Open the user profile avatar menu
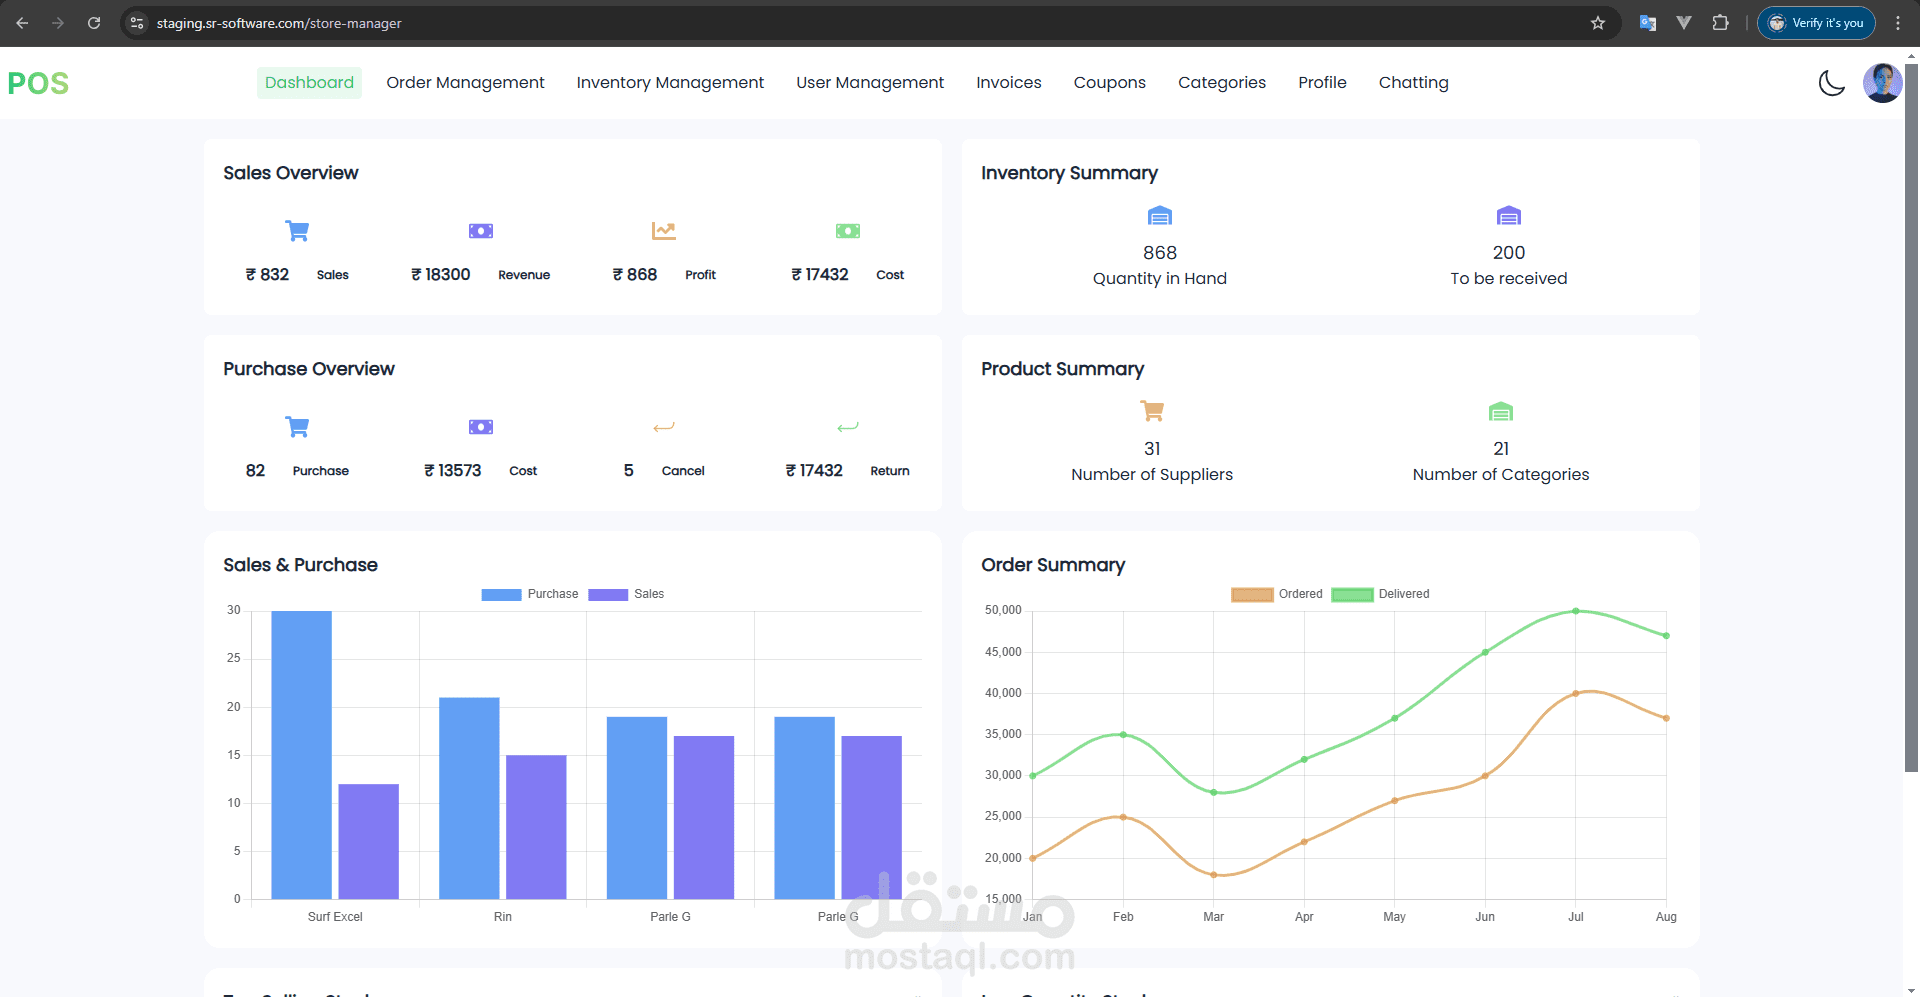 tap(1882, 83)
